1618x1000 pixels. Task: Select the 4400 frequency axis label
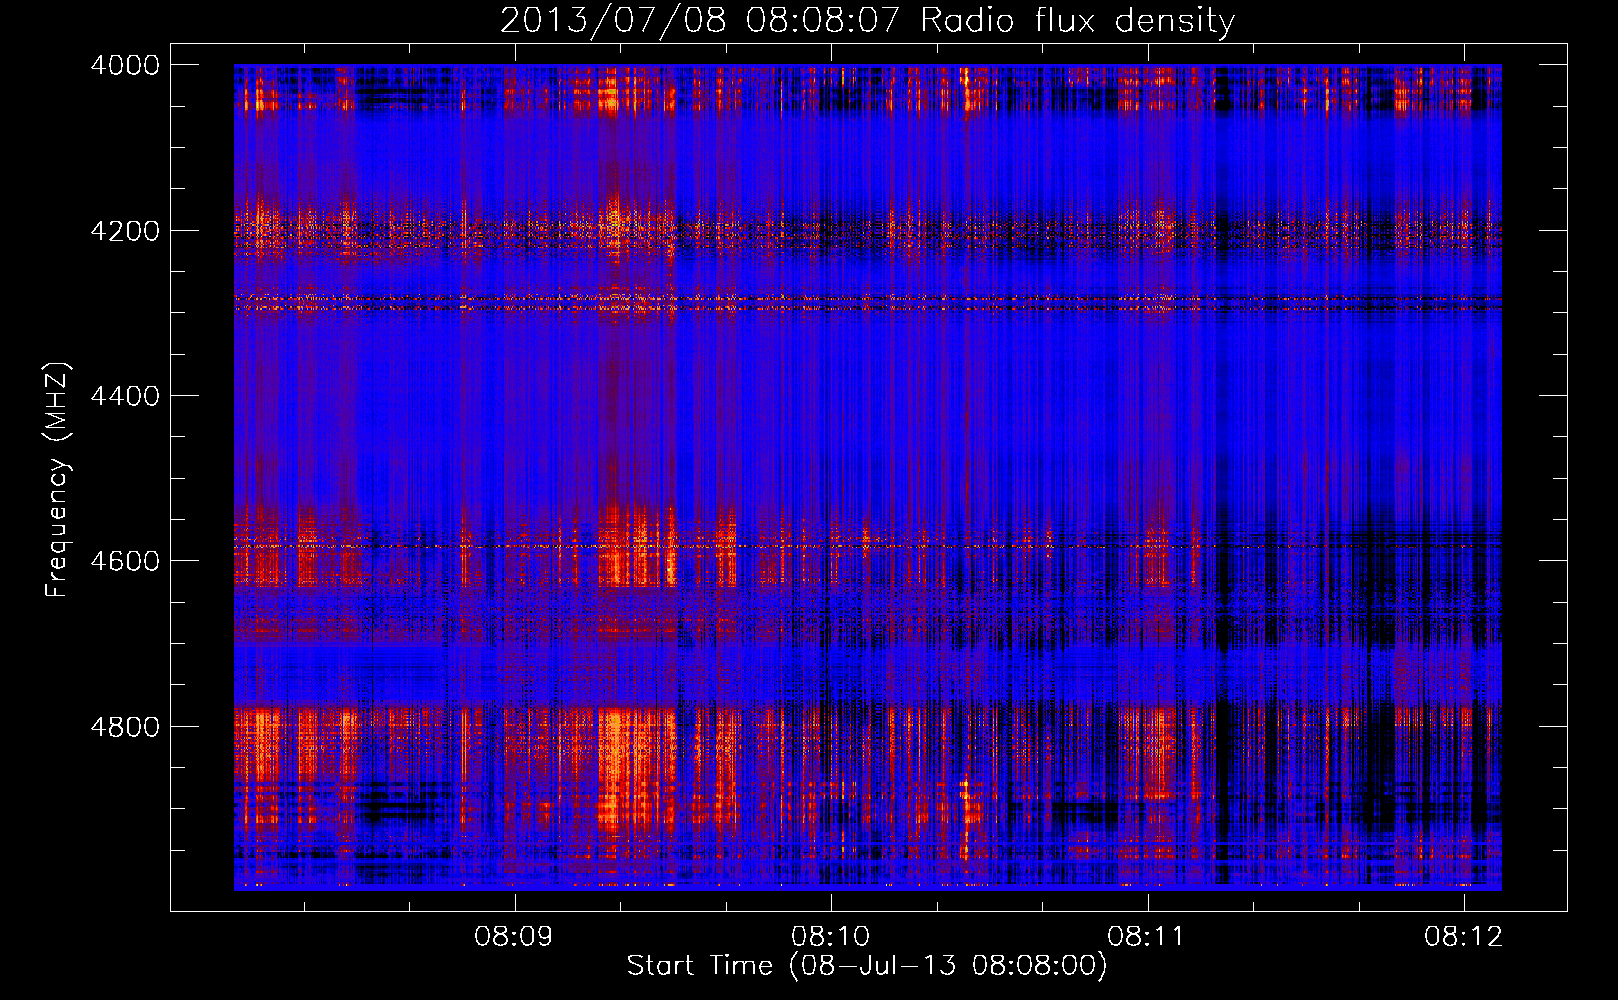(125, 396)
